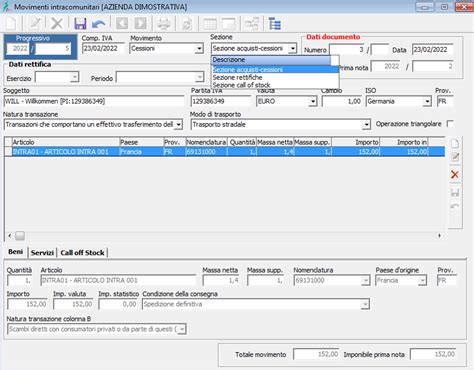Click the side grey floppy save row icon

pos(455,192)
